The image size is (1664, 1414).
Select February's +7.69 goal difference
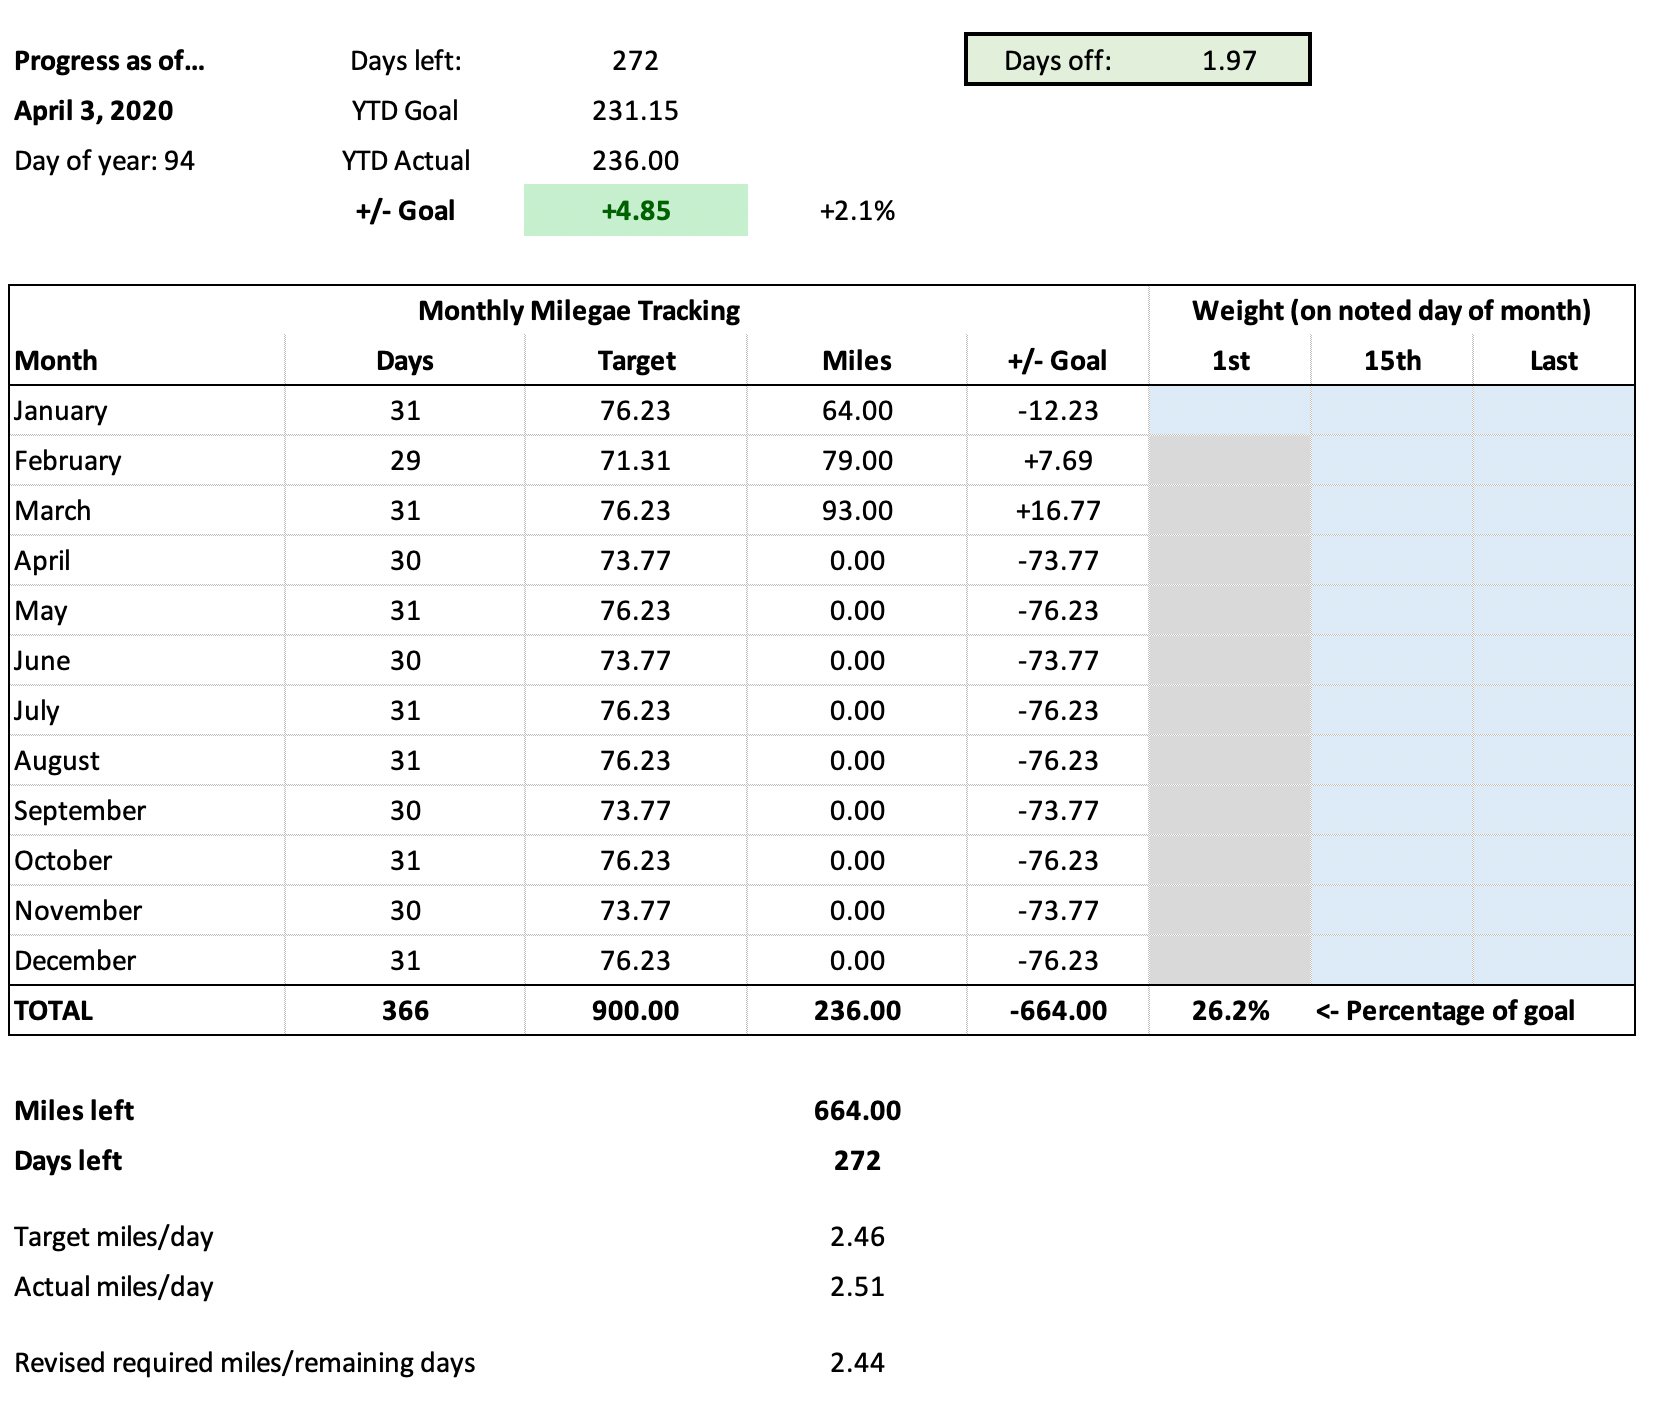1058,461
